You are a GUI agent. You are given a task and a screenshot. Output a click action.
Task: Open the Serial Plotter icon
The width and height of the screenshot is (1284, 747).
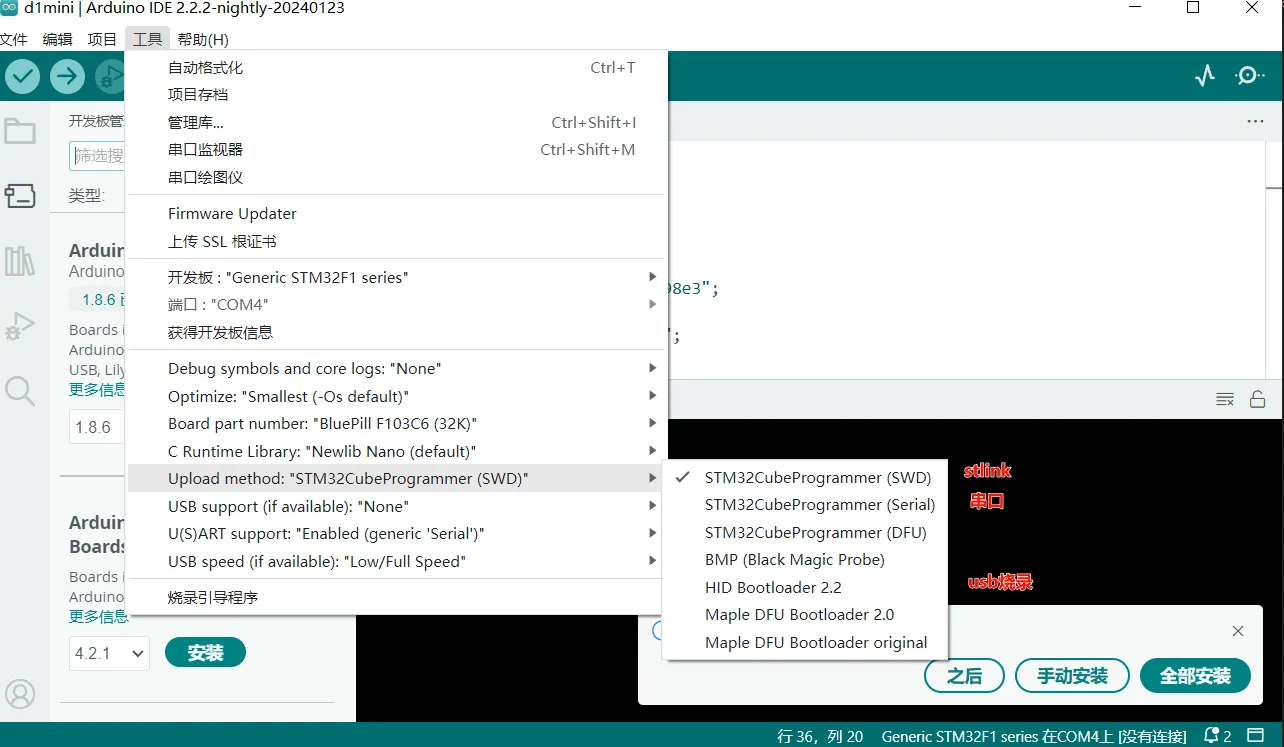(1205, 76)
